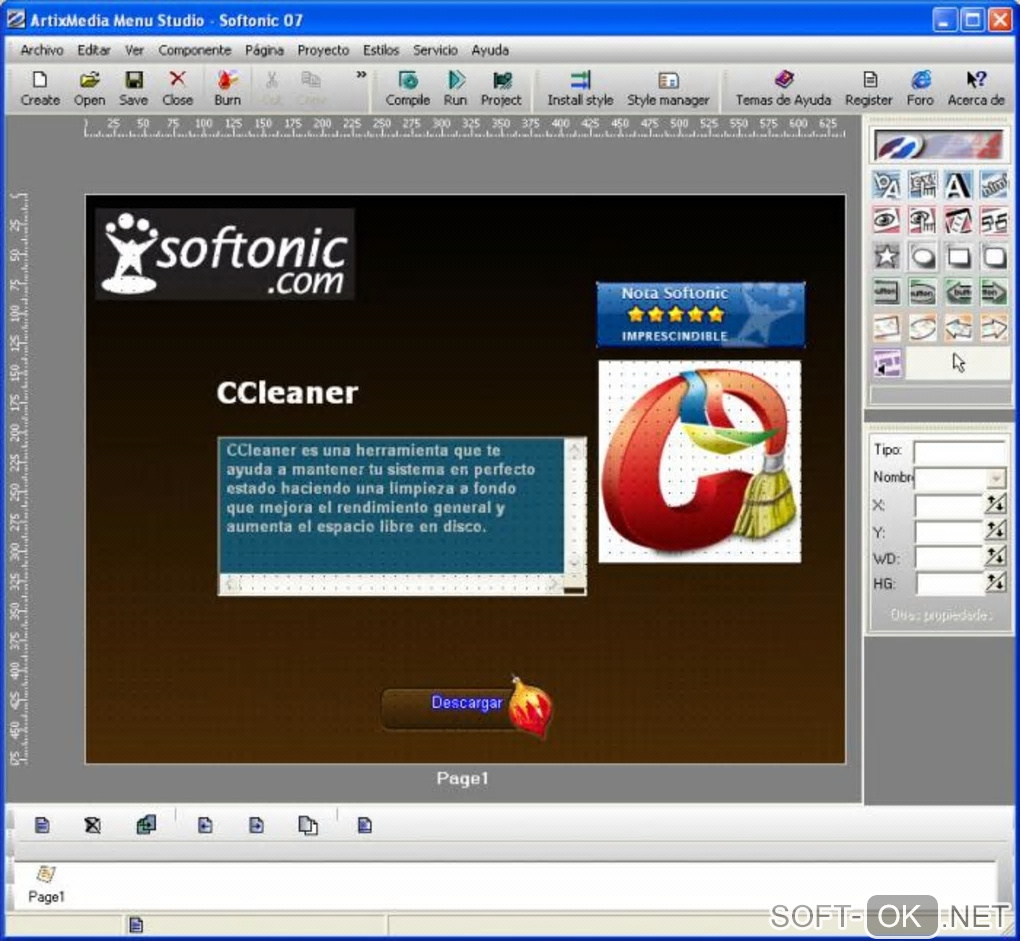Run the project with the Run icon
The height and width of the screenshot is (941, 1020).
click(455, 88)
